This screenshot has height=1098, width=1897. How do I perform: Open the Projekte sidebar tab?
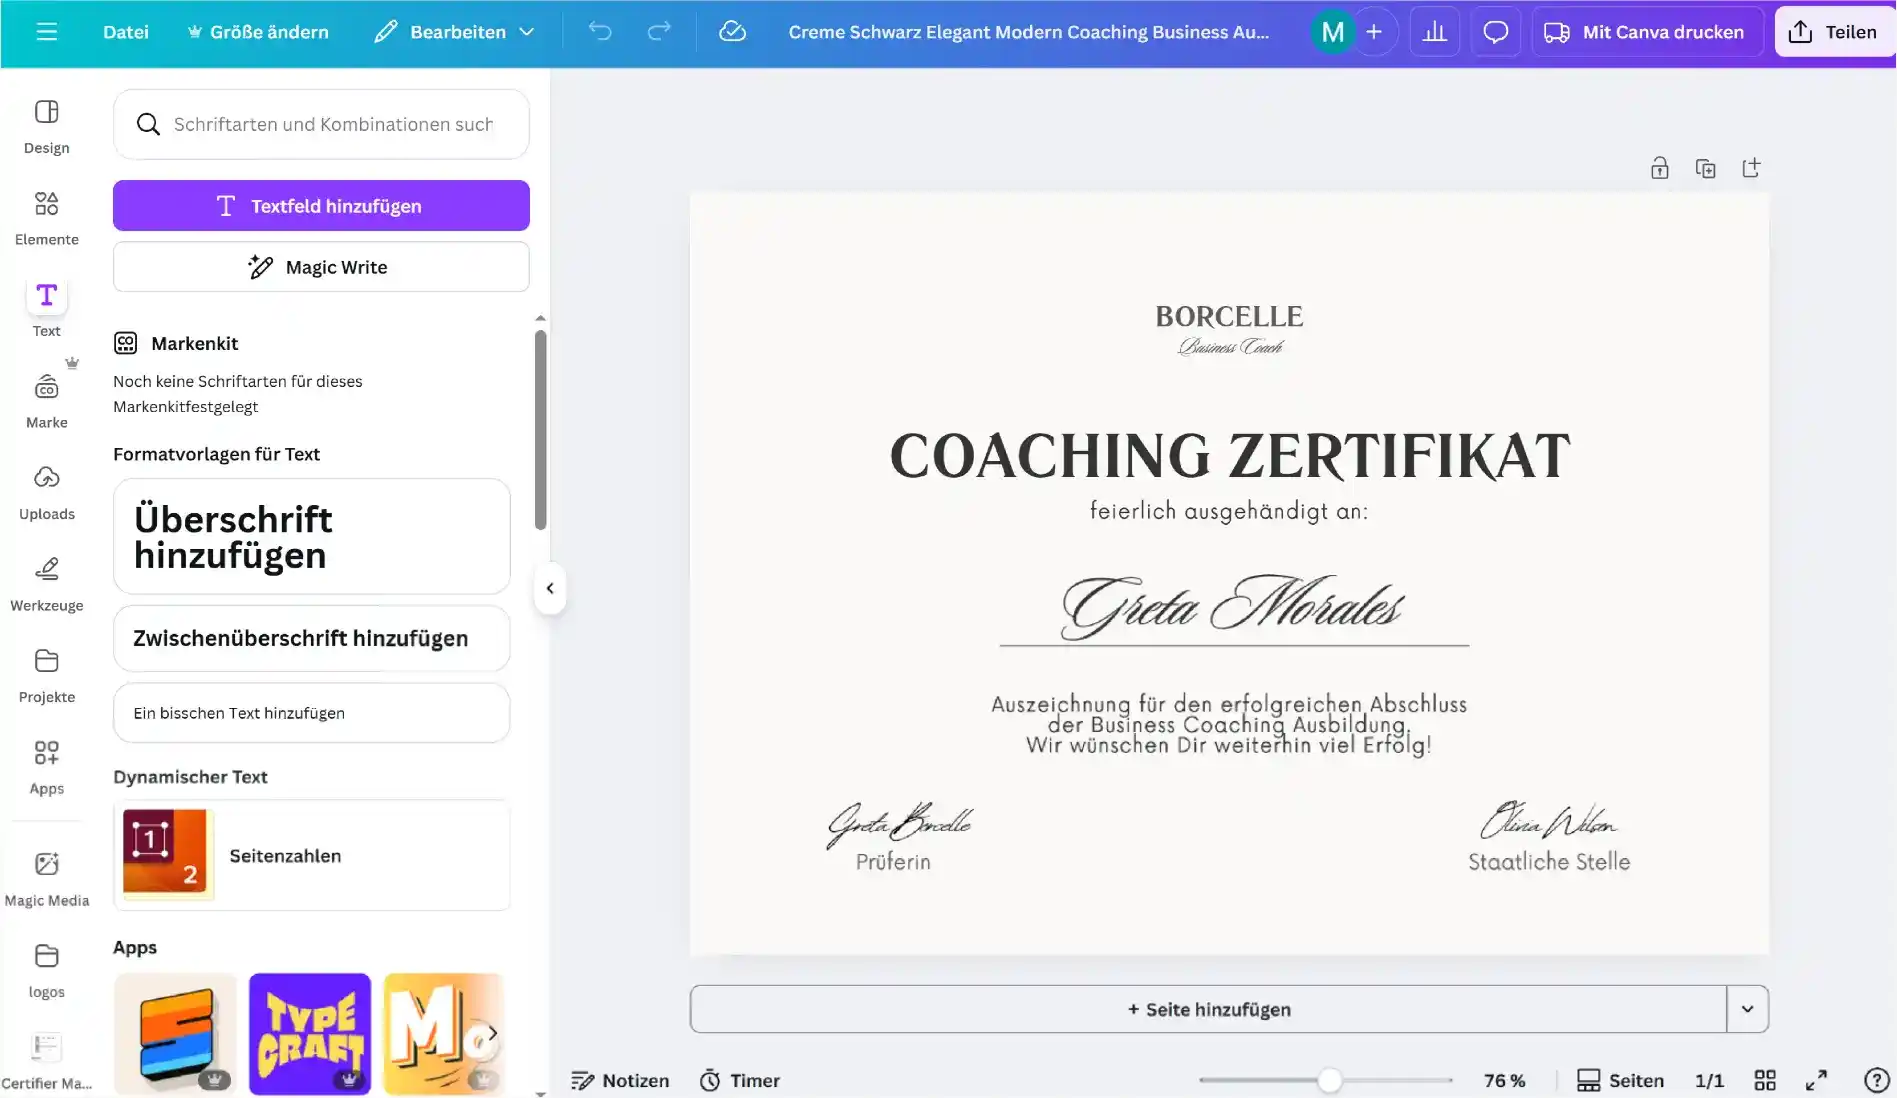[47, 675]
